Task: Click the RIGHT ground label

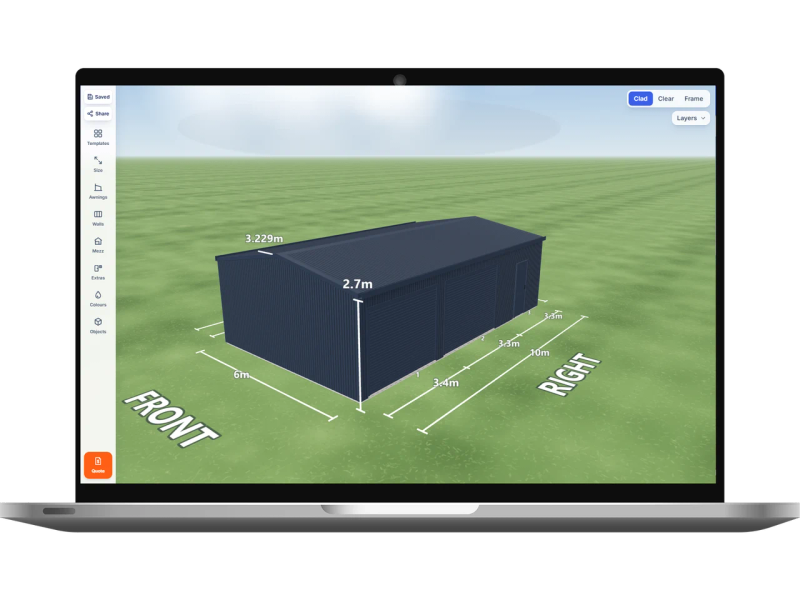Action: point(569,374)
